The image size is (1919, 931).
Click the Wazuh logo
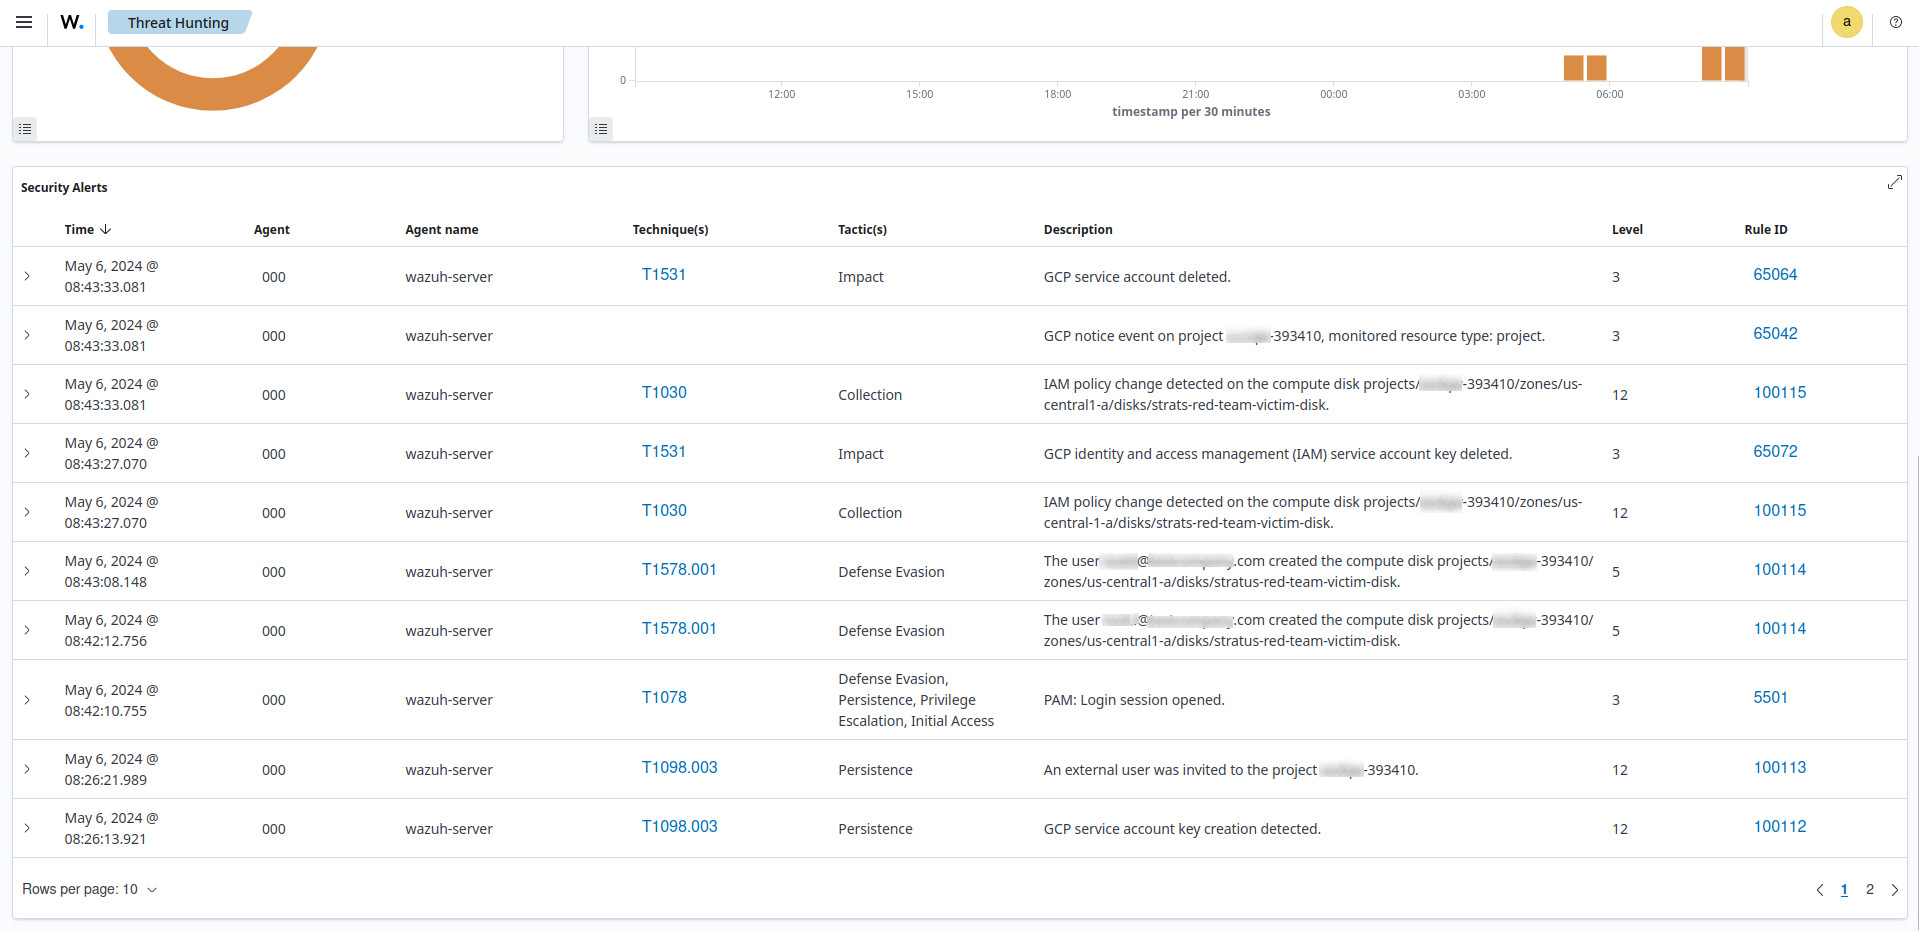71,21
